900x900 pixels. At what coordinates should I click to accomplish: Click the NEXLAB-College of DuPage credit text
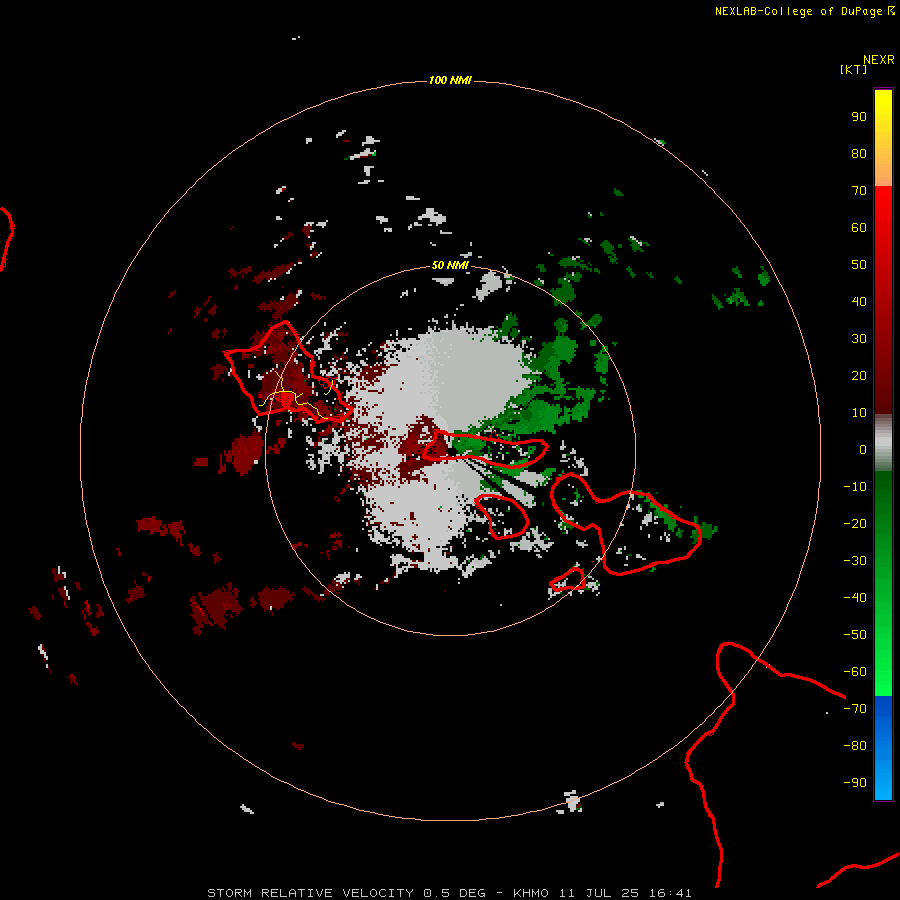[x=804, y=11]
